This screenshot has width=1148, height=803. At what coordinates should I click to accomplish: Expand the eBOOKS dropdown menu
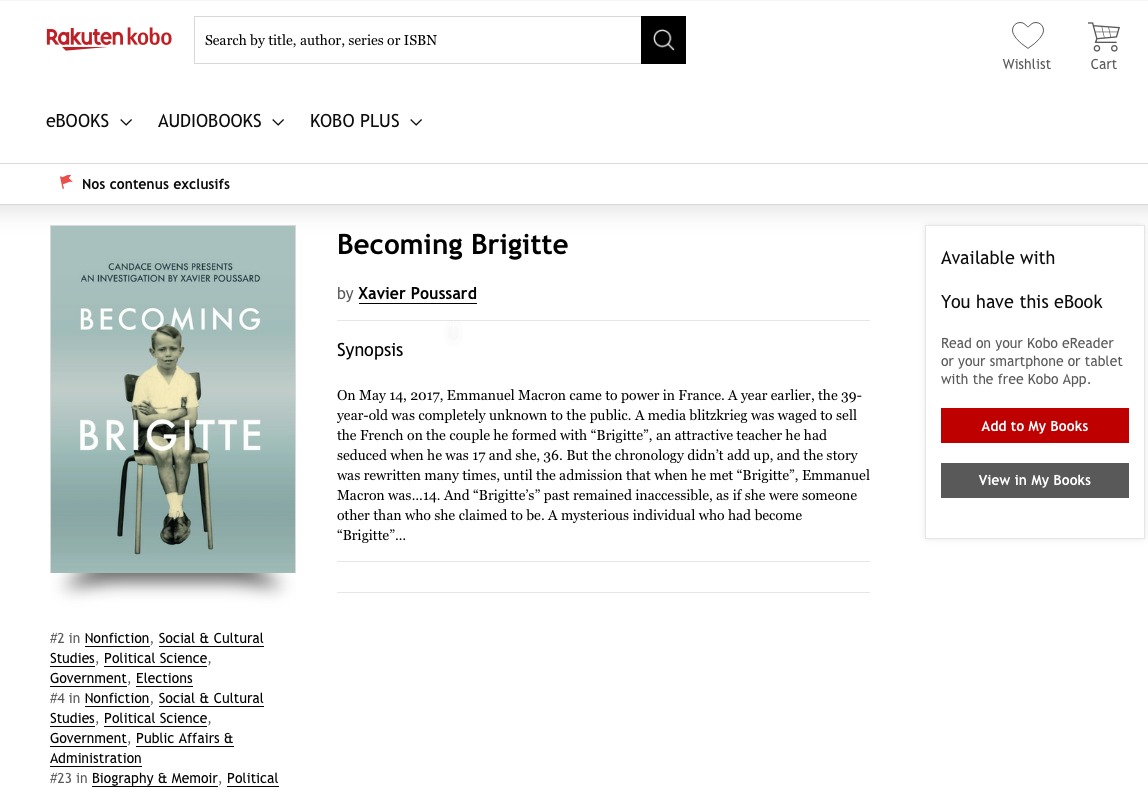coord(89,121)
